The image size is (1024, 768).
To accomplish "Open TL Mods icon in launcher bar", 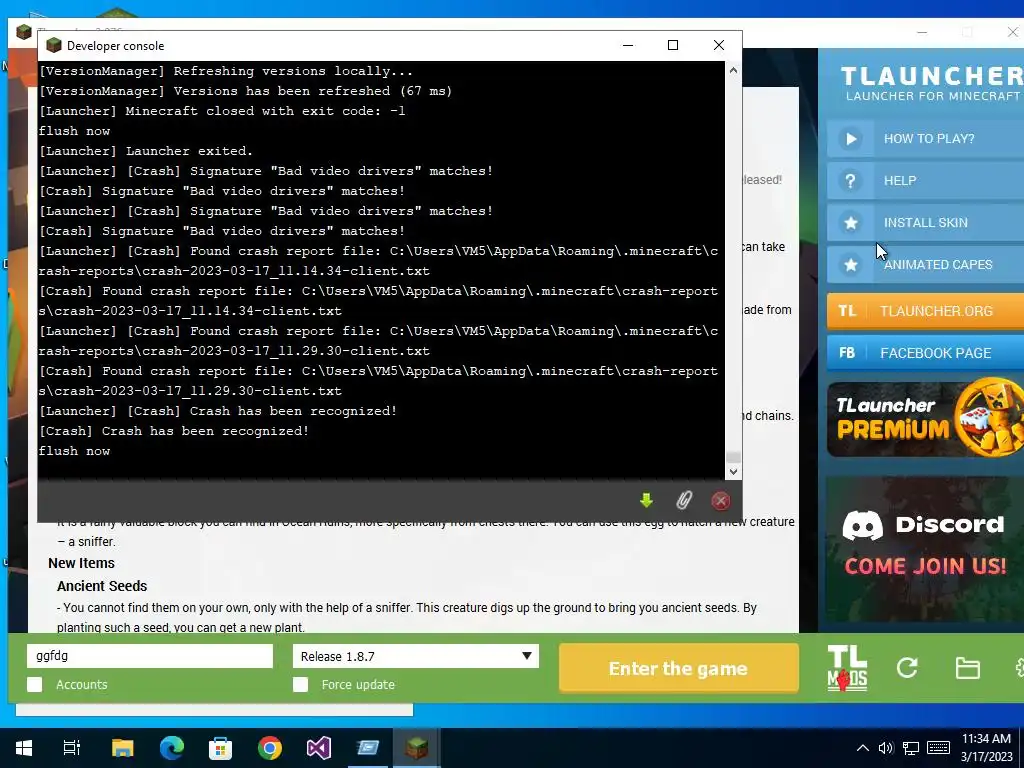I will tap(847, 668).
